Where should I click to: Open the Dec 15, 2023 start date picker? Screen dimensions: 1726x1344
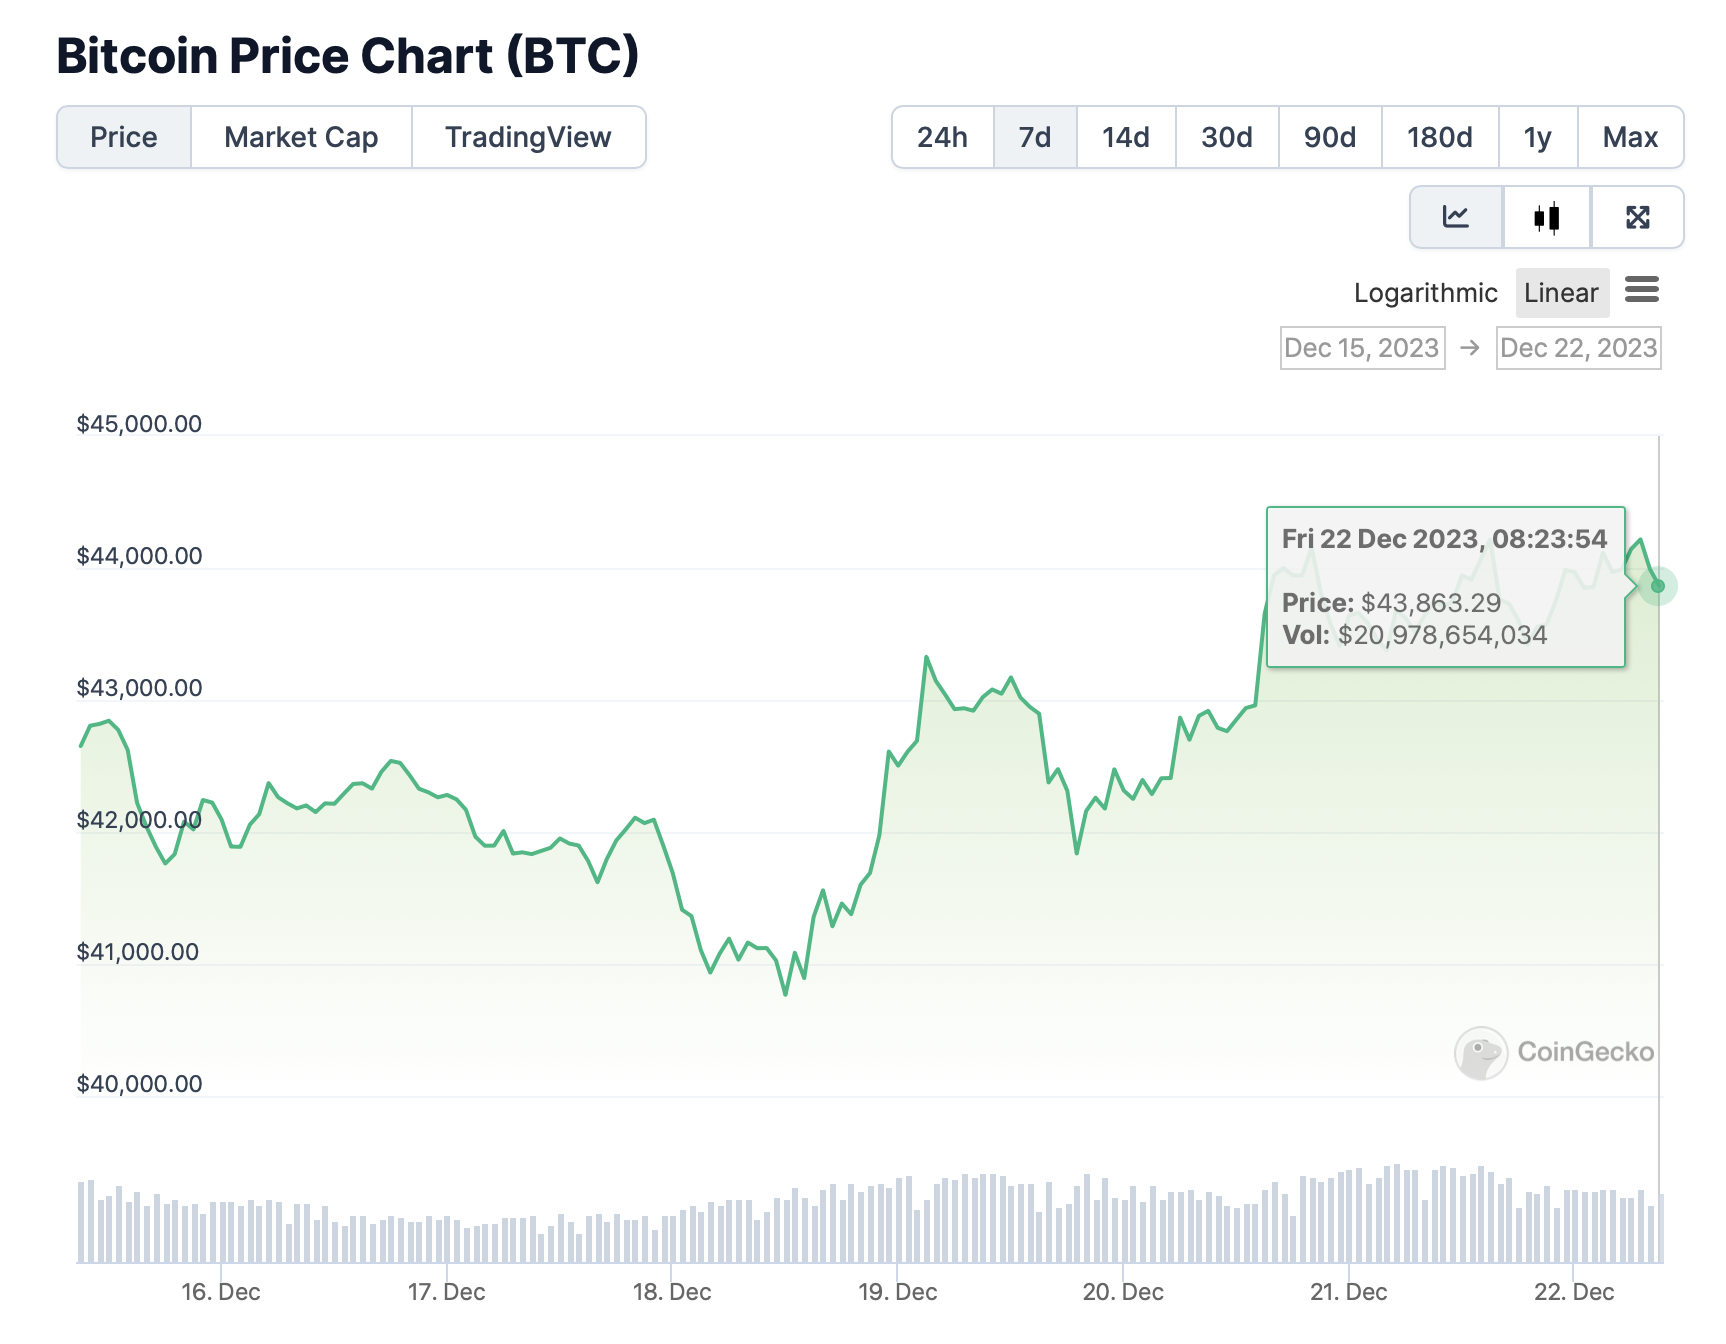pyautogui.click(x=1362, y=348)
